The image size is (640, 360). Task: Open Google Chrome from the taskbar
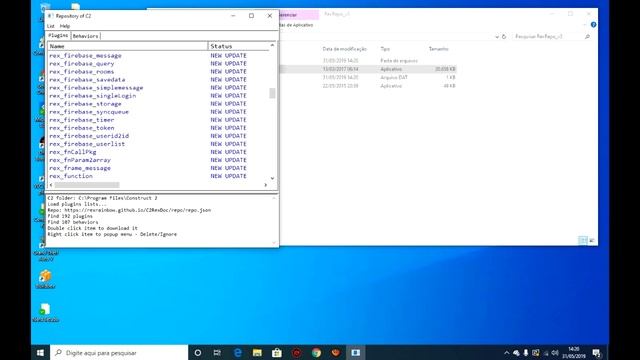(x=316, y=353)
